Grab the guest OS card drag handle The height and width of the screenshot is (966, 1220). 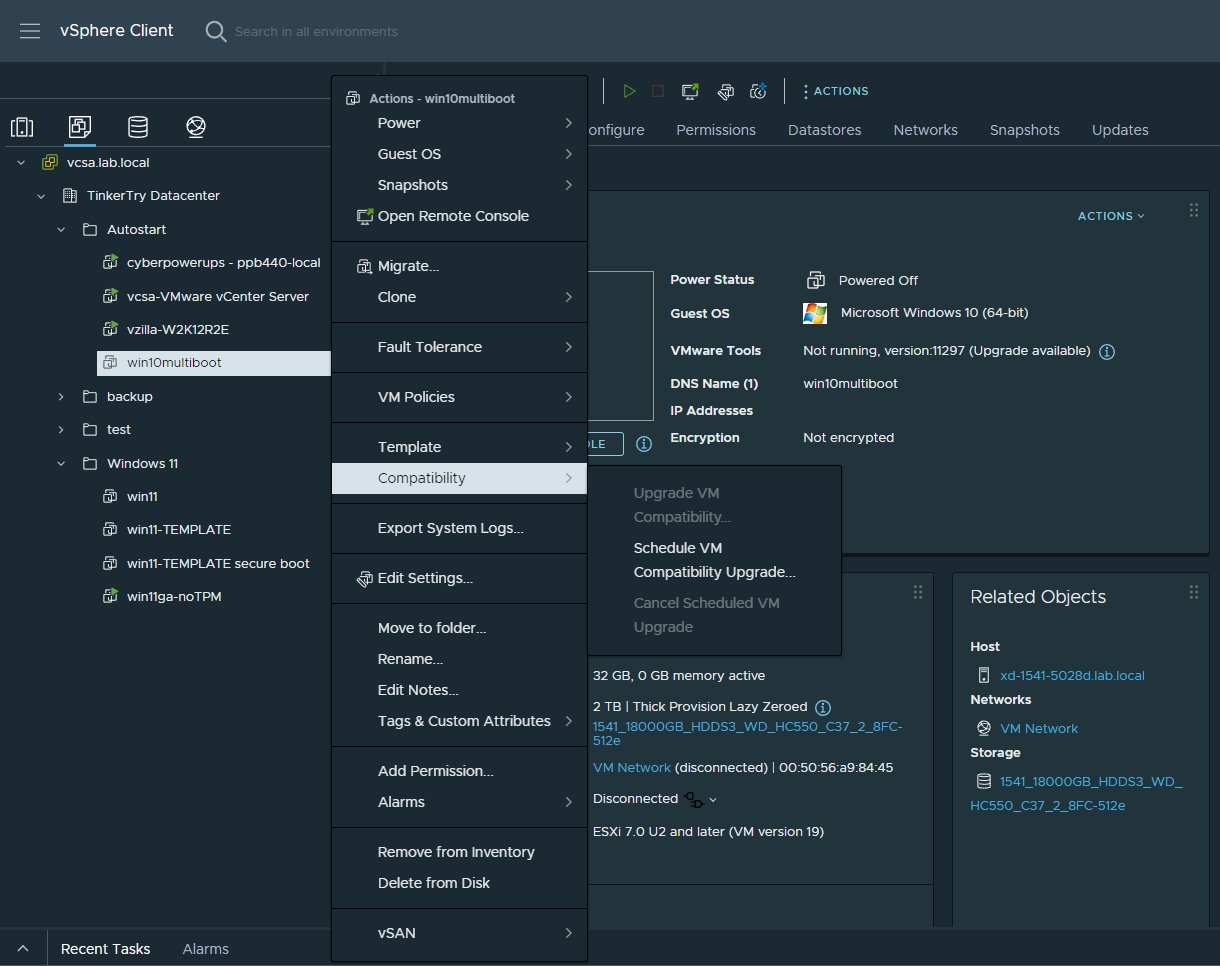coord(1193,210)
